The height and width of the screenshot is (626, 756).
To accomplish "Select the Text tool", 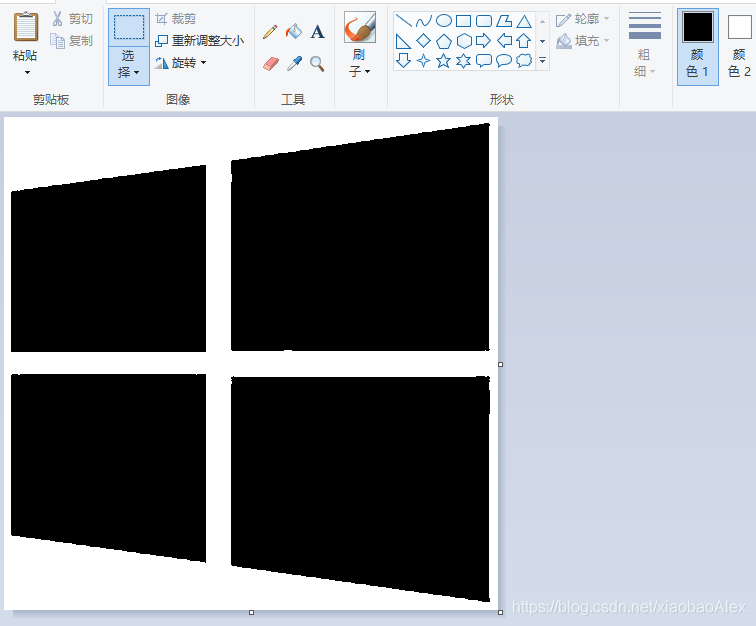I will [x=317, y=32].
